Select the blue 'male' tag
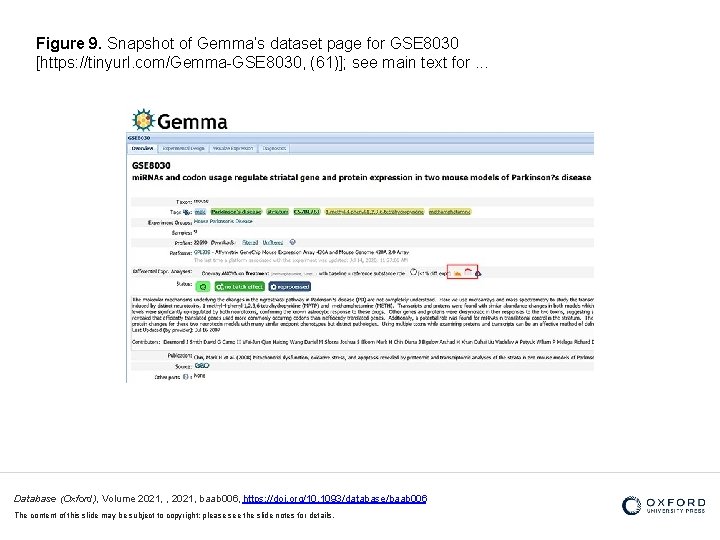The height and width of the screenshot is (540, 720). 200,212
